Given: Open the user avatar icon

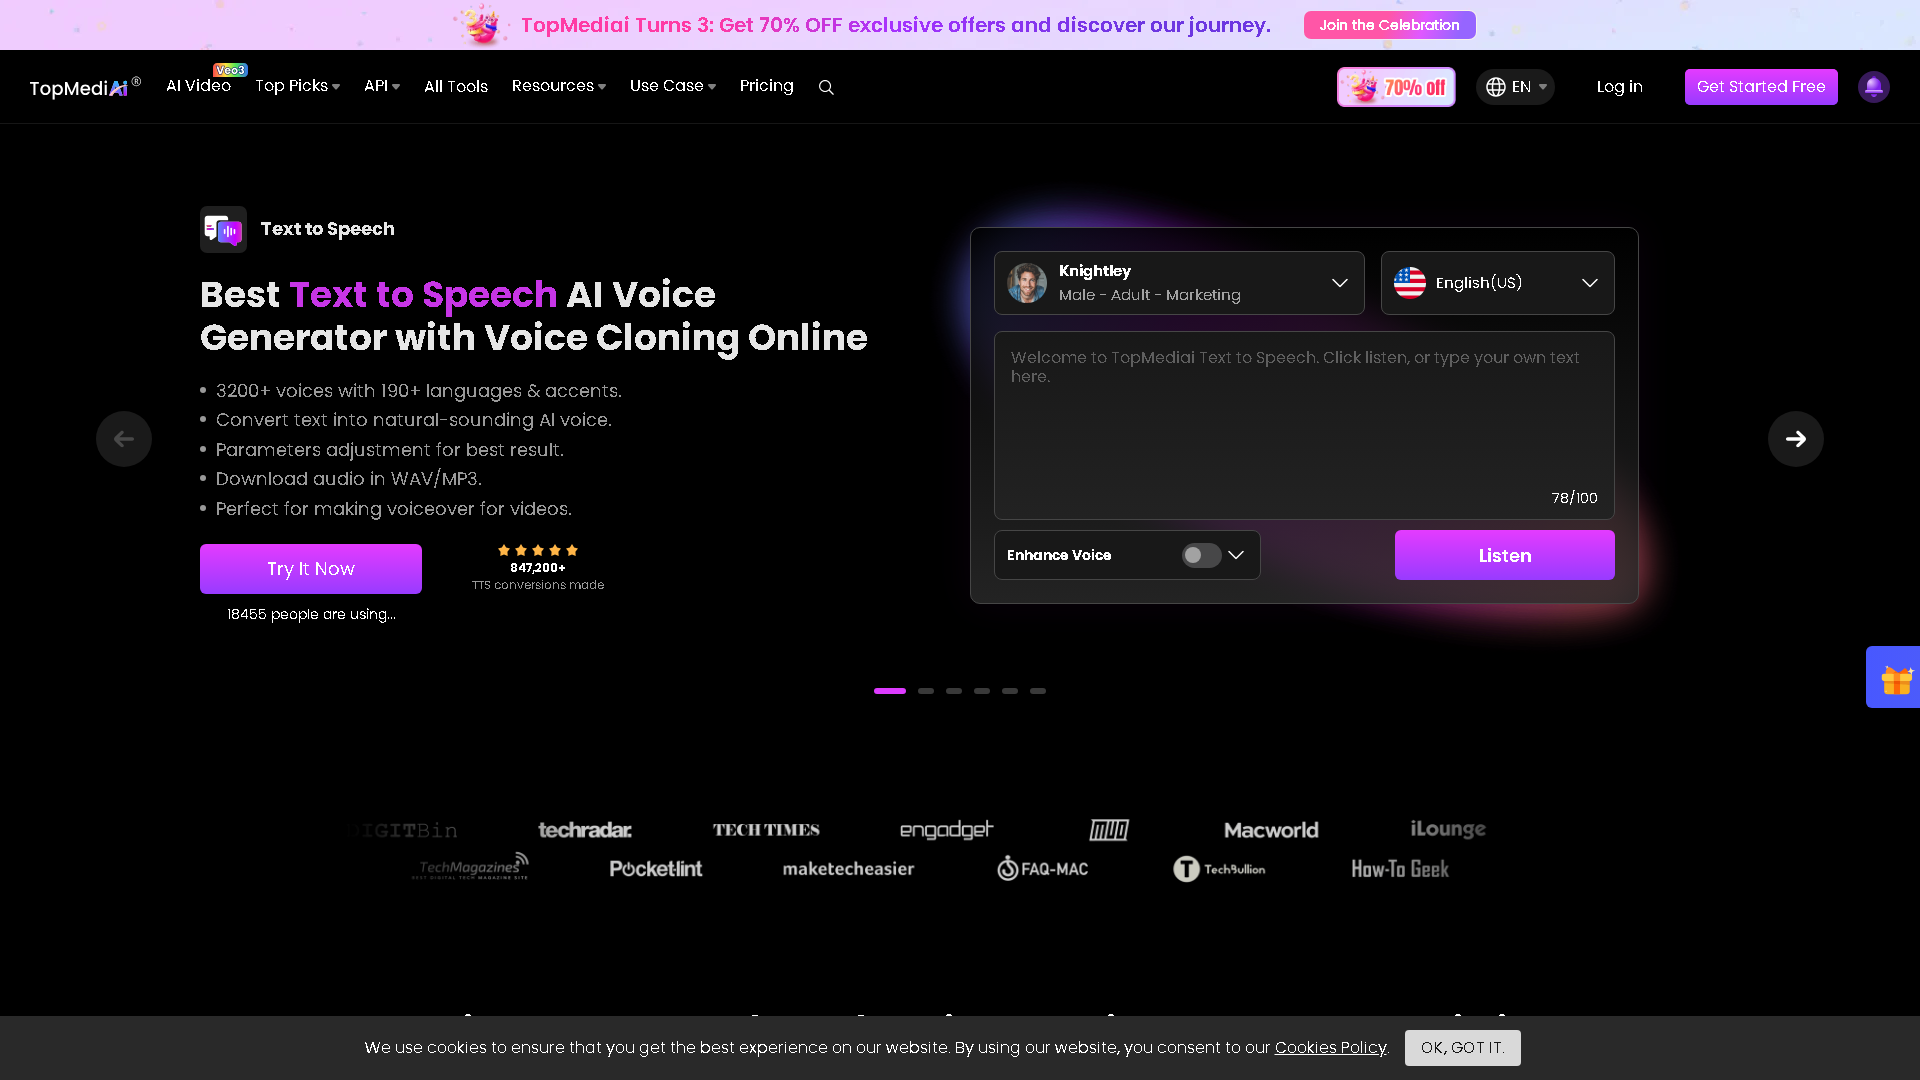Looking at the screenshot, I should 1873,87.
